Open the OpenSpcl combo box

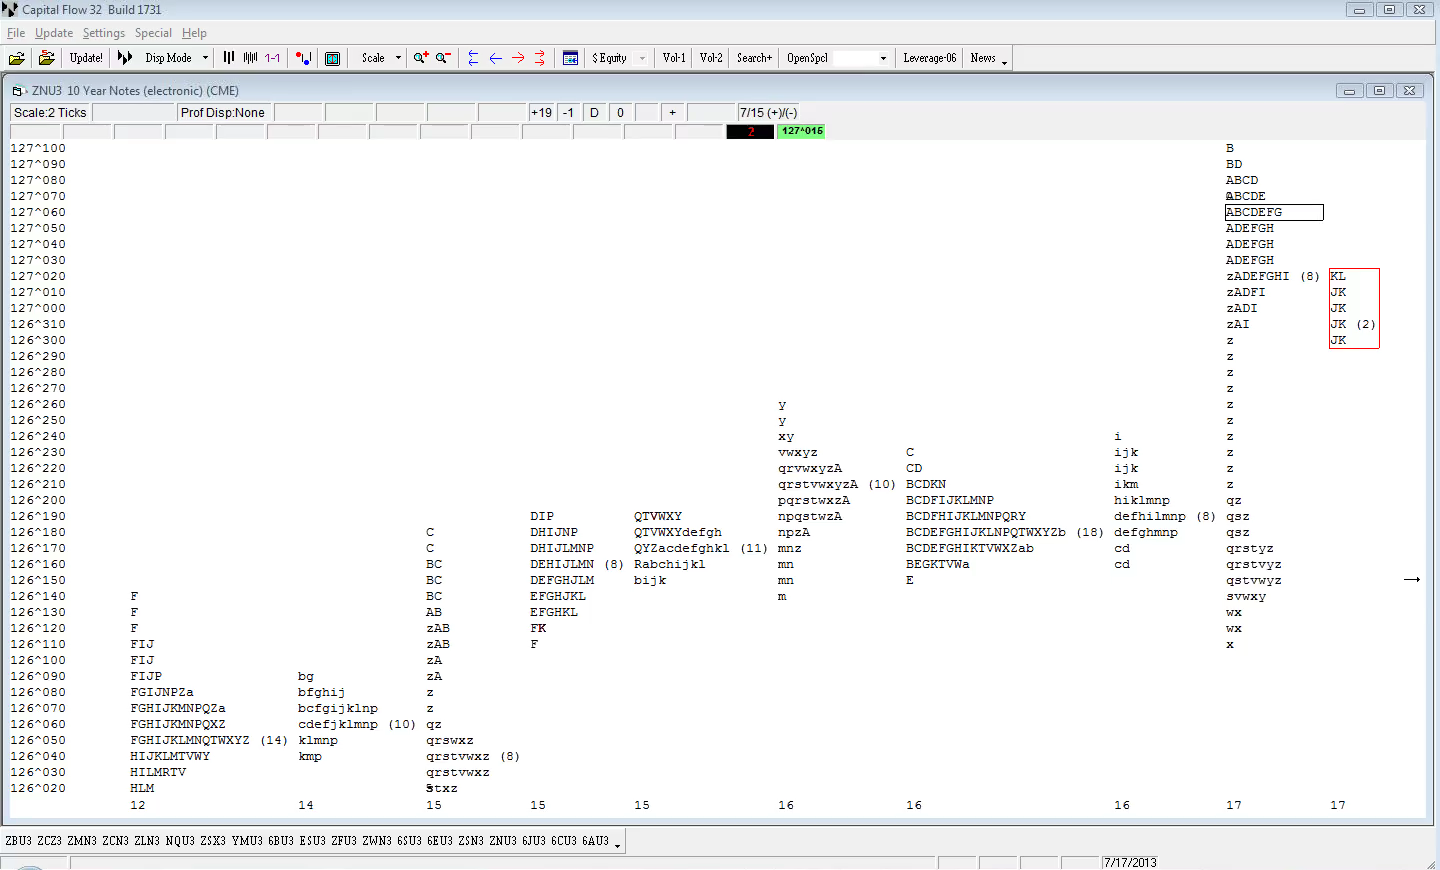[x=883, y=58]
